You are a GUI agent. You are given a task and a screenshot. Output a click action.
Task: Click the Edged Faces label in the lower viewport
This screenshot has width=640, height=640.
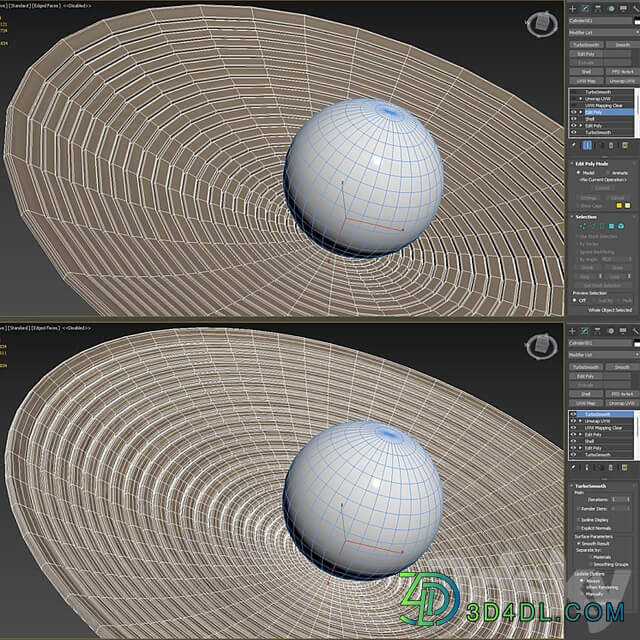pyautogui.click(x=47, y=328)
